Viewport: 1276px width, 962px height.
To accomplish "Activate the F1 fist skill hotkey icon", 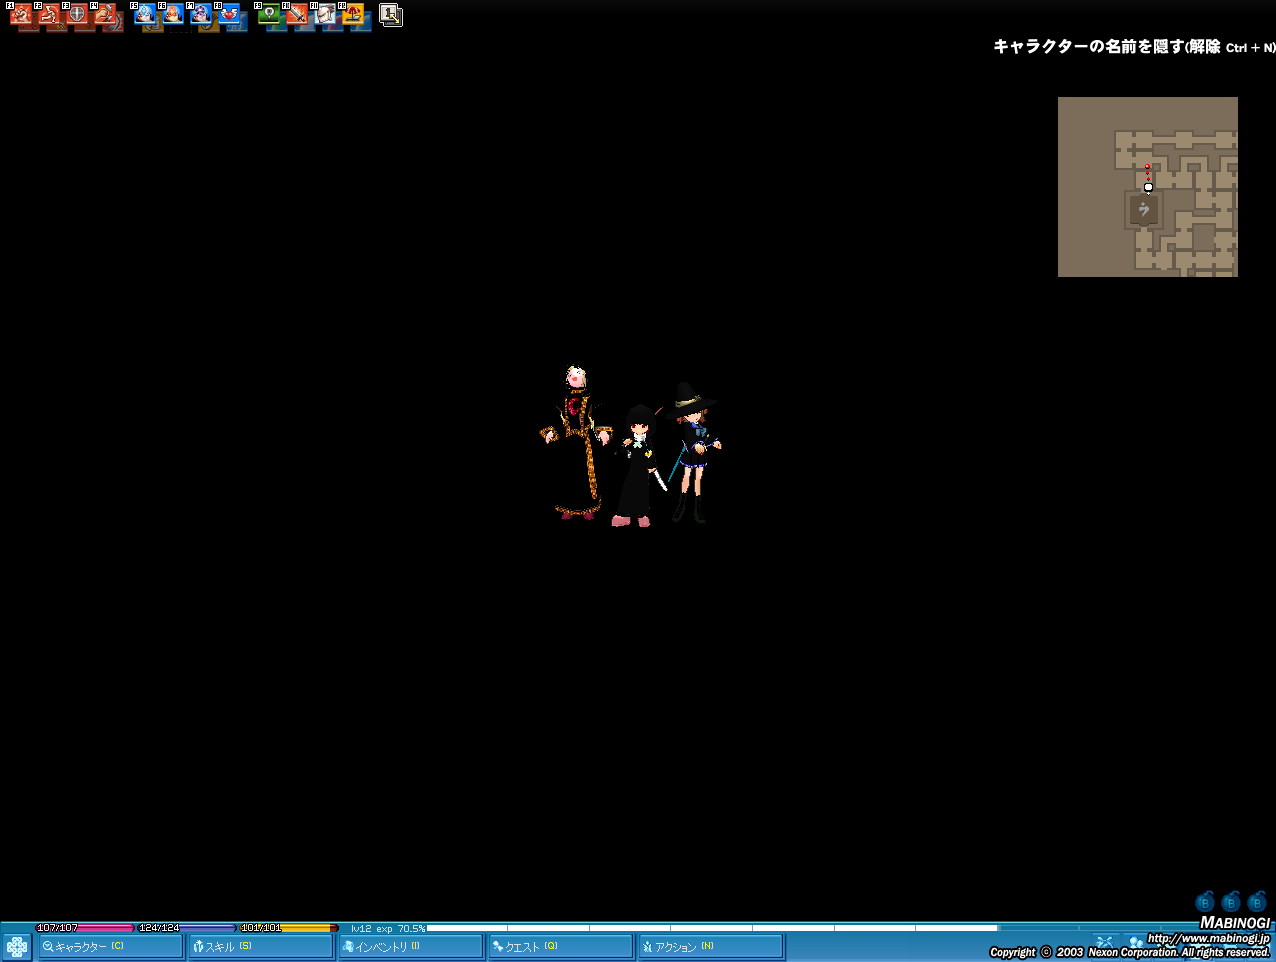I will [x=22, y=15].
